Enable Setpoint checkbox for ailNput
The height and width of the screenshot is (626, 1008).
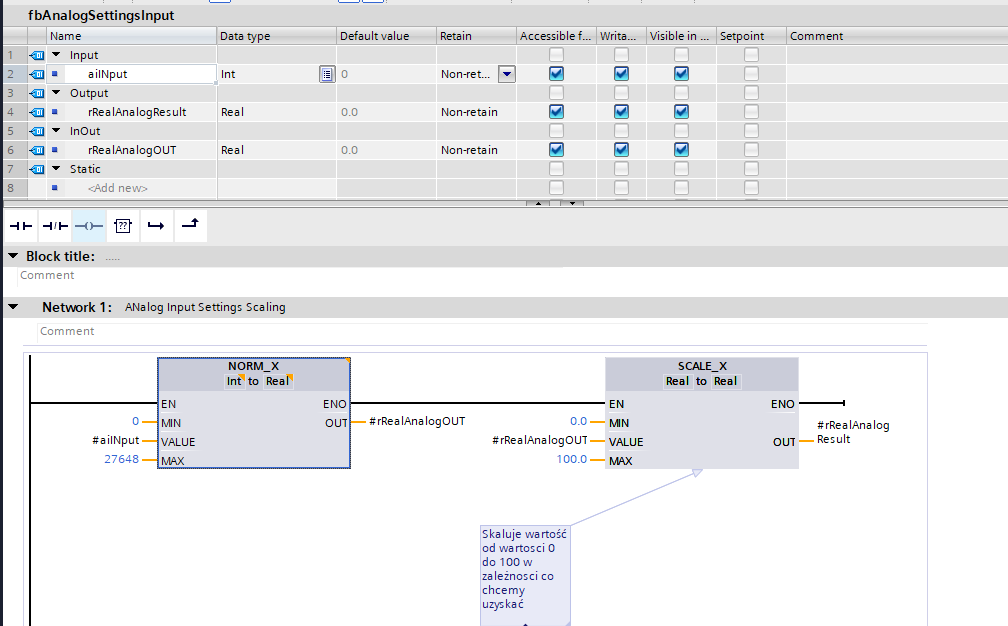pyautogui.click(x=751, y=74)
